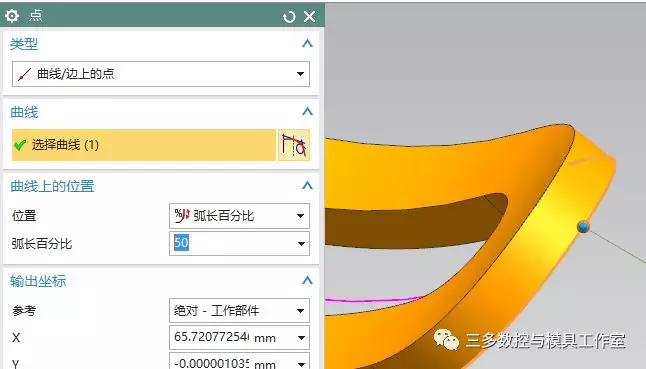Image resolution: width=646 pixels, height=369 pixels.
Task: Open the X coordinate options arrow
Action: coord(301,338)
